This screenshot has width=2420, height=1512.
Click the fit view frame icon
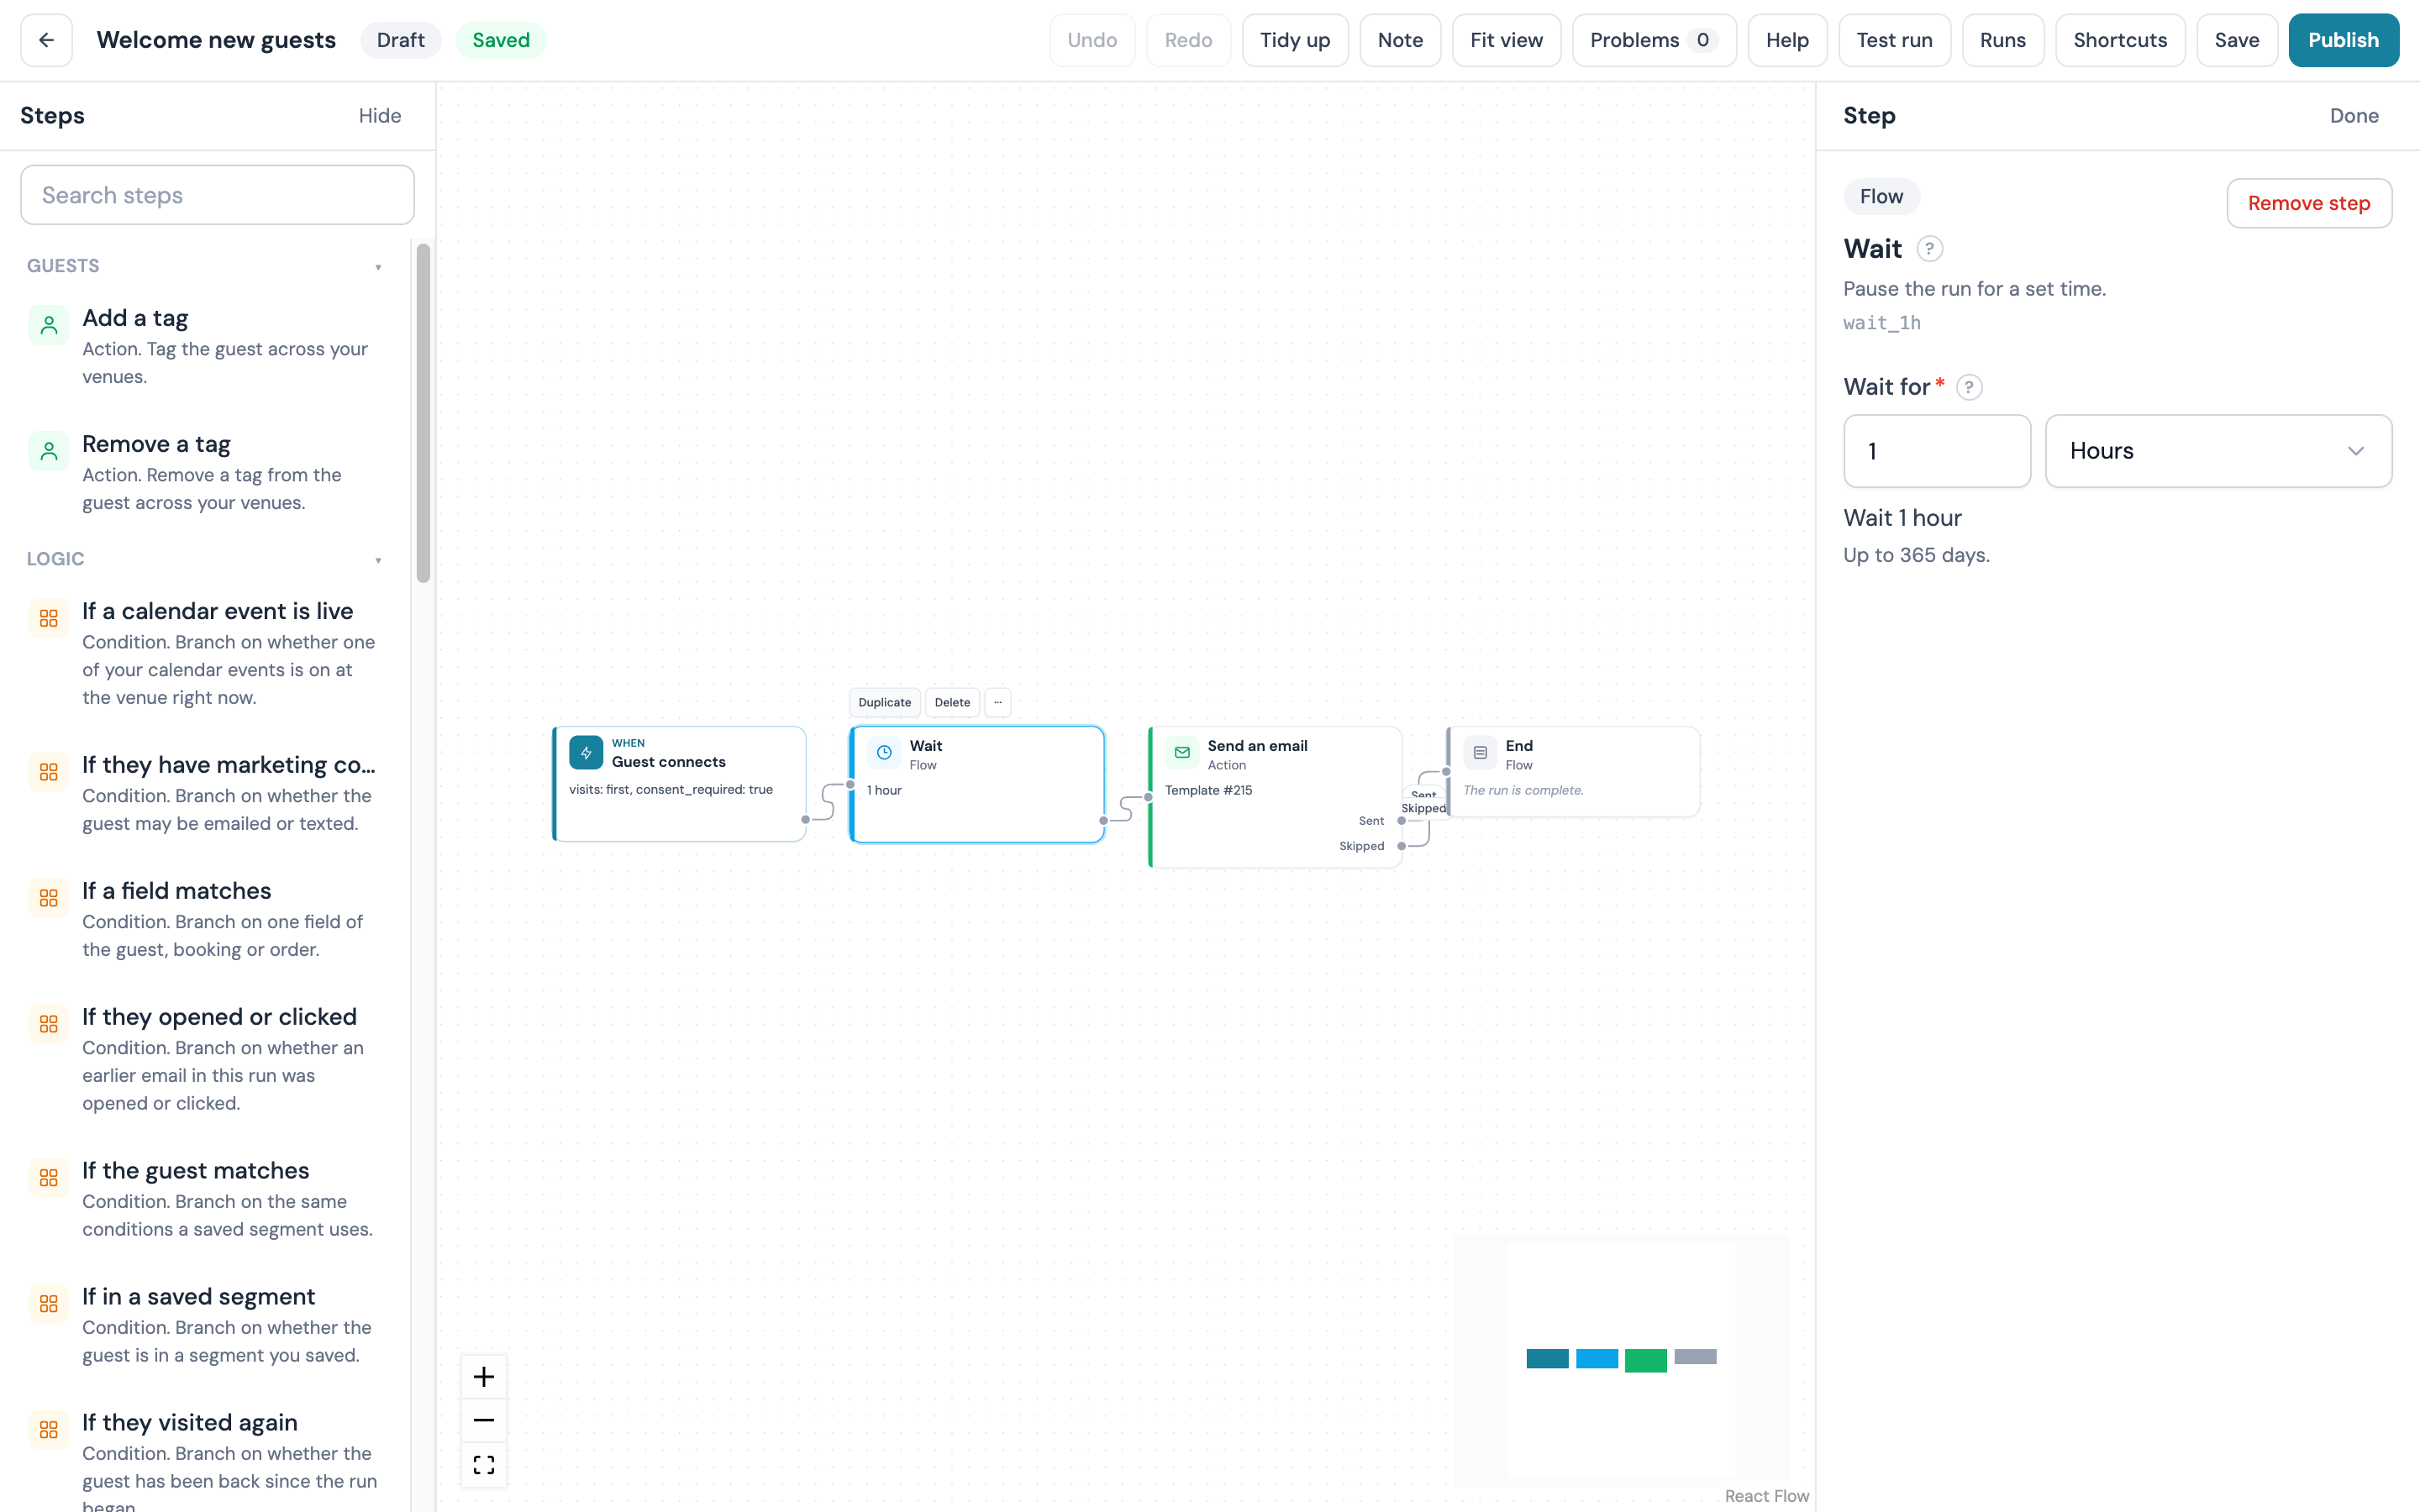(x=484, y=1464)
